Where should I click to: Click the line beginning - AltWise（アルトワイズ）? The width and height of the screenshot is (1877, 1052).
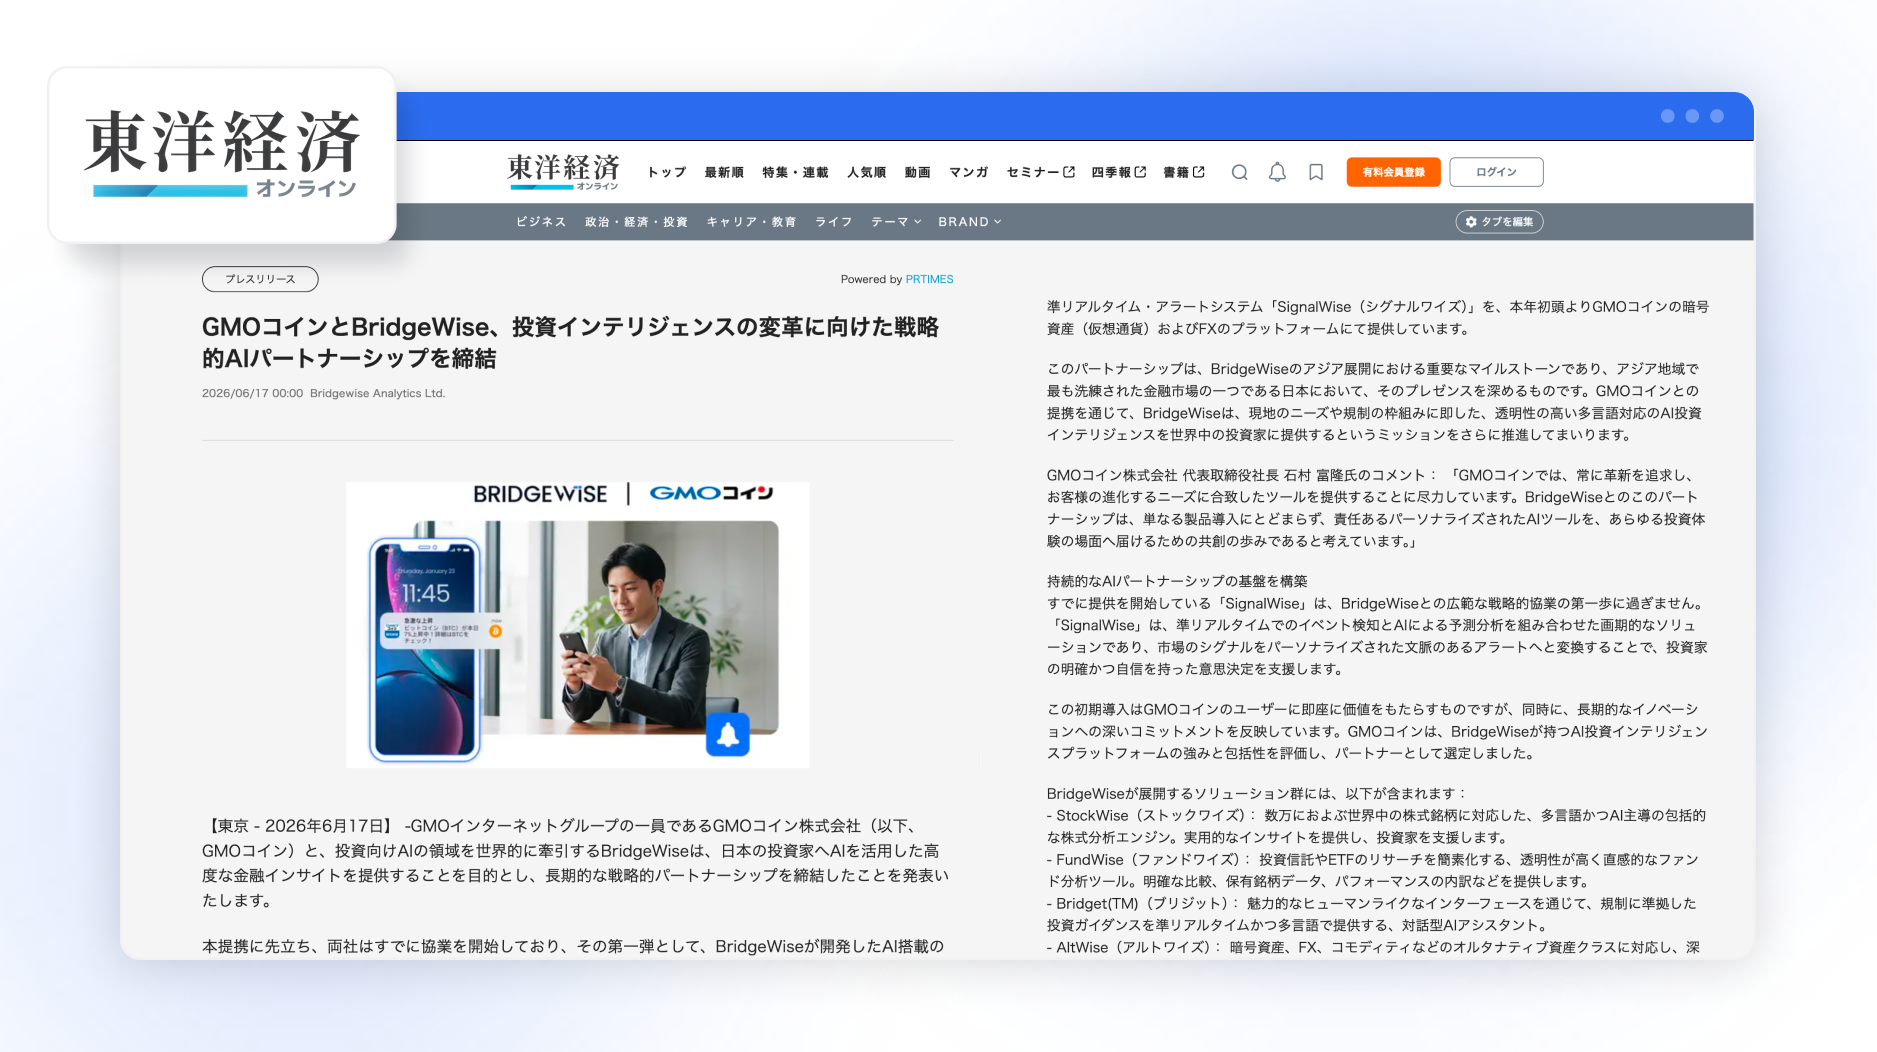coord(1373,947)
